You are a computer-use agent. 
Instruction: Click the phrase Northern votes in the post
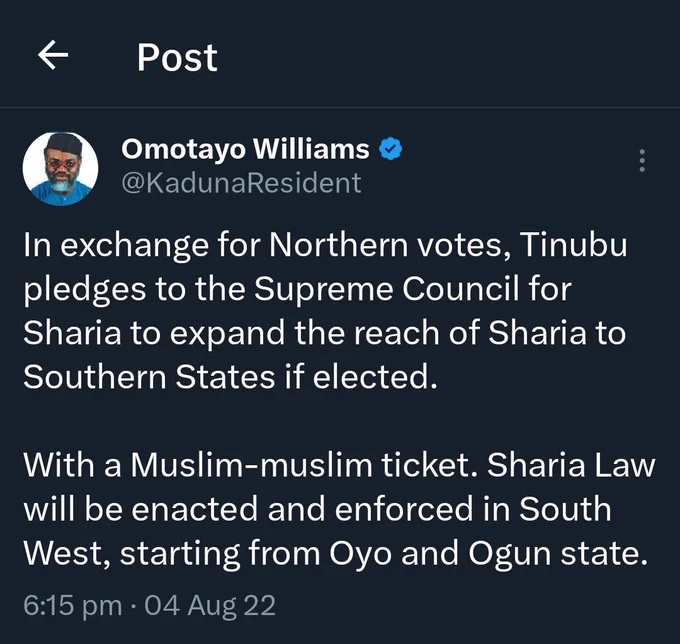coord(390,245)
